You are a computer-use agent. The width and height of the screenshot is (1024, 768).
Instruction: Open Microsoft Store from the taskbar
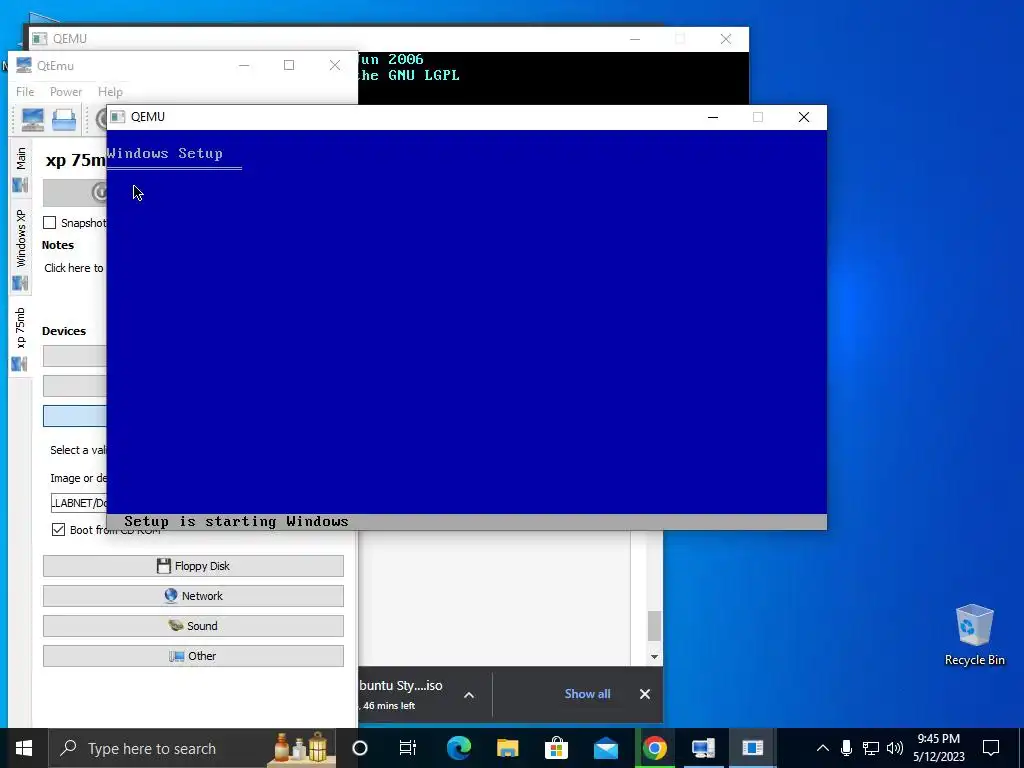click(556, 748)
